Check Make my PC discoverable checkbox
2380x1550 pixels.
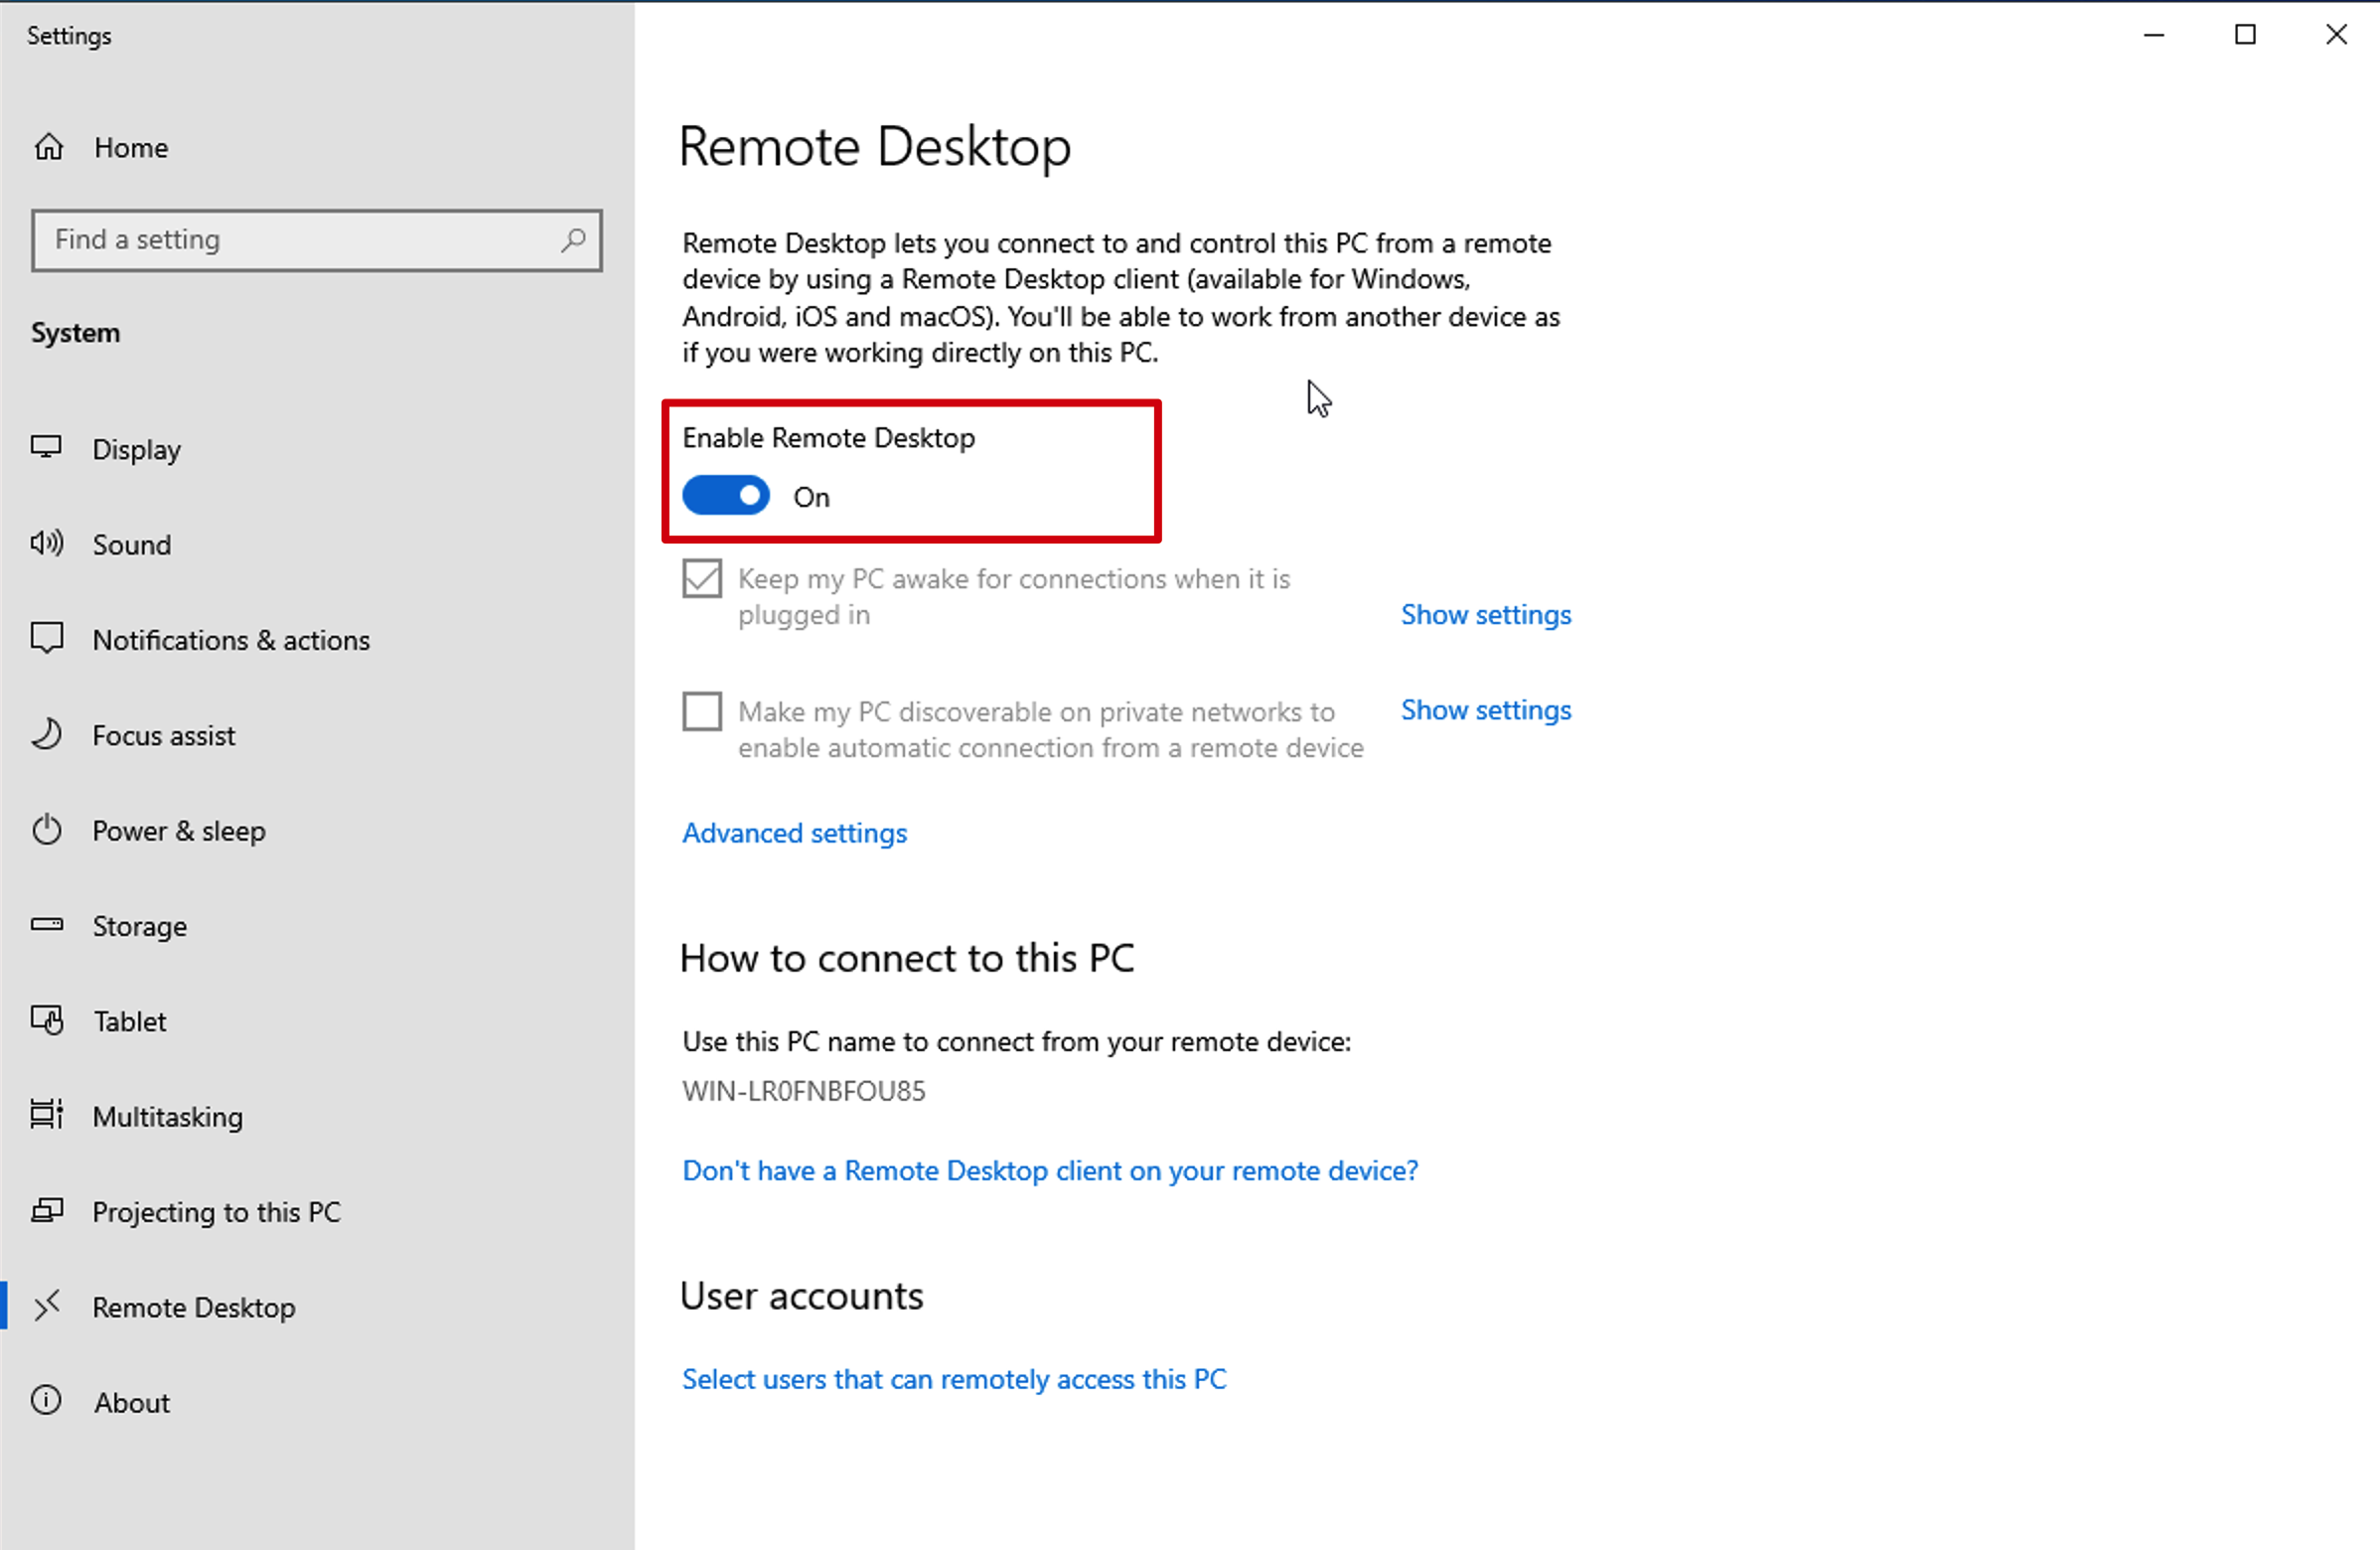pos(702,712)
